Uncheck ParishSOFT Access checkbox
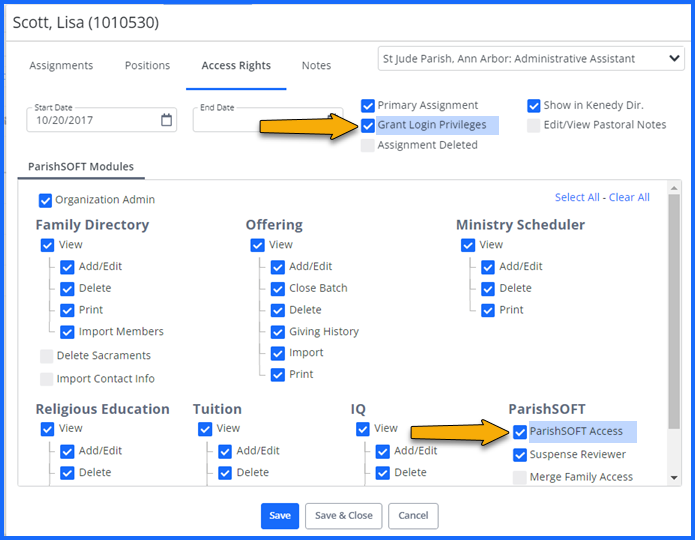This screenshot has height=540, width=695. coord(520,432)
